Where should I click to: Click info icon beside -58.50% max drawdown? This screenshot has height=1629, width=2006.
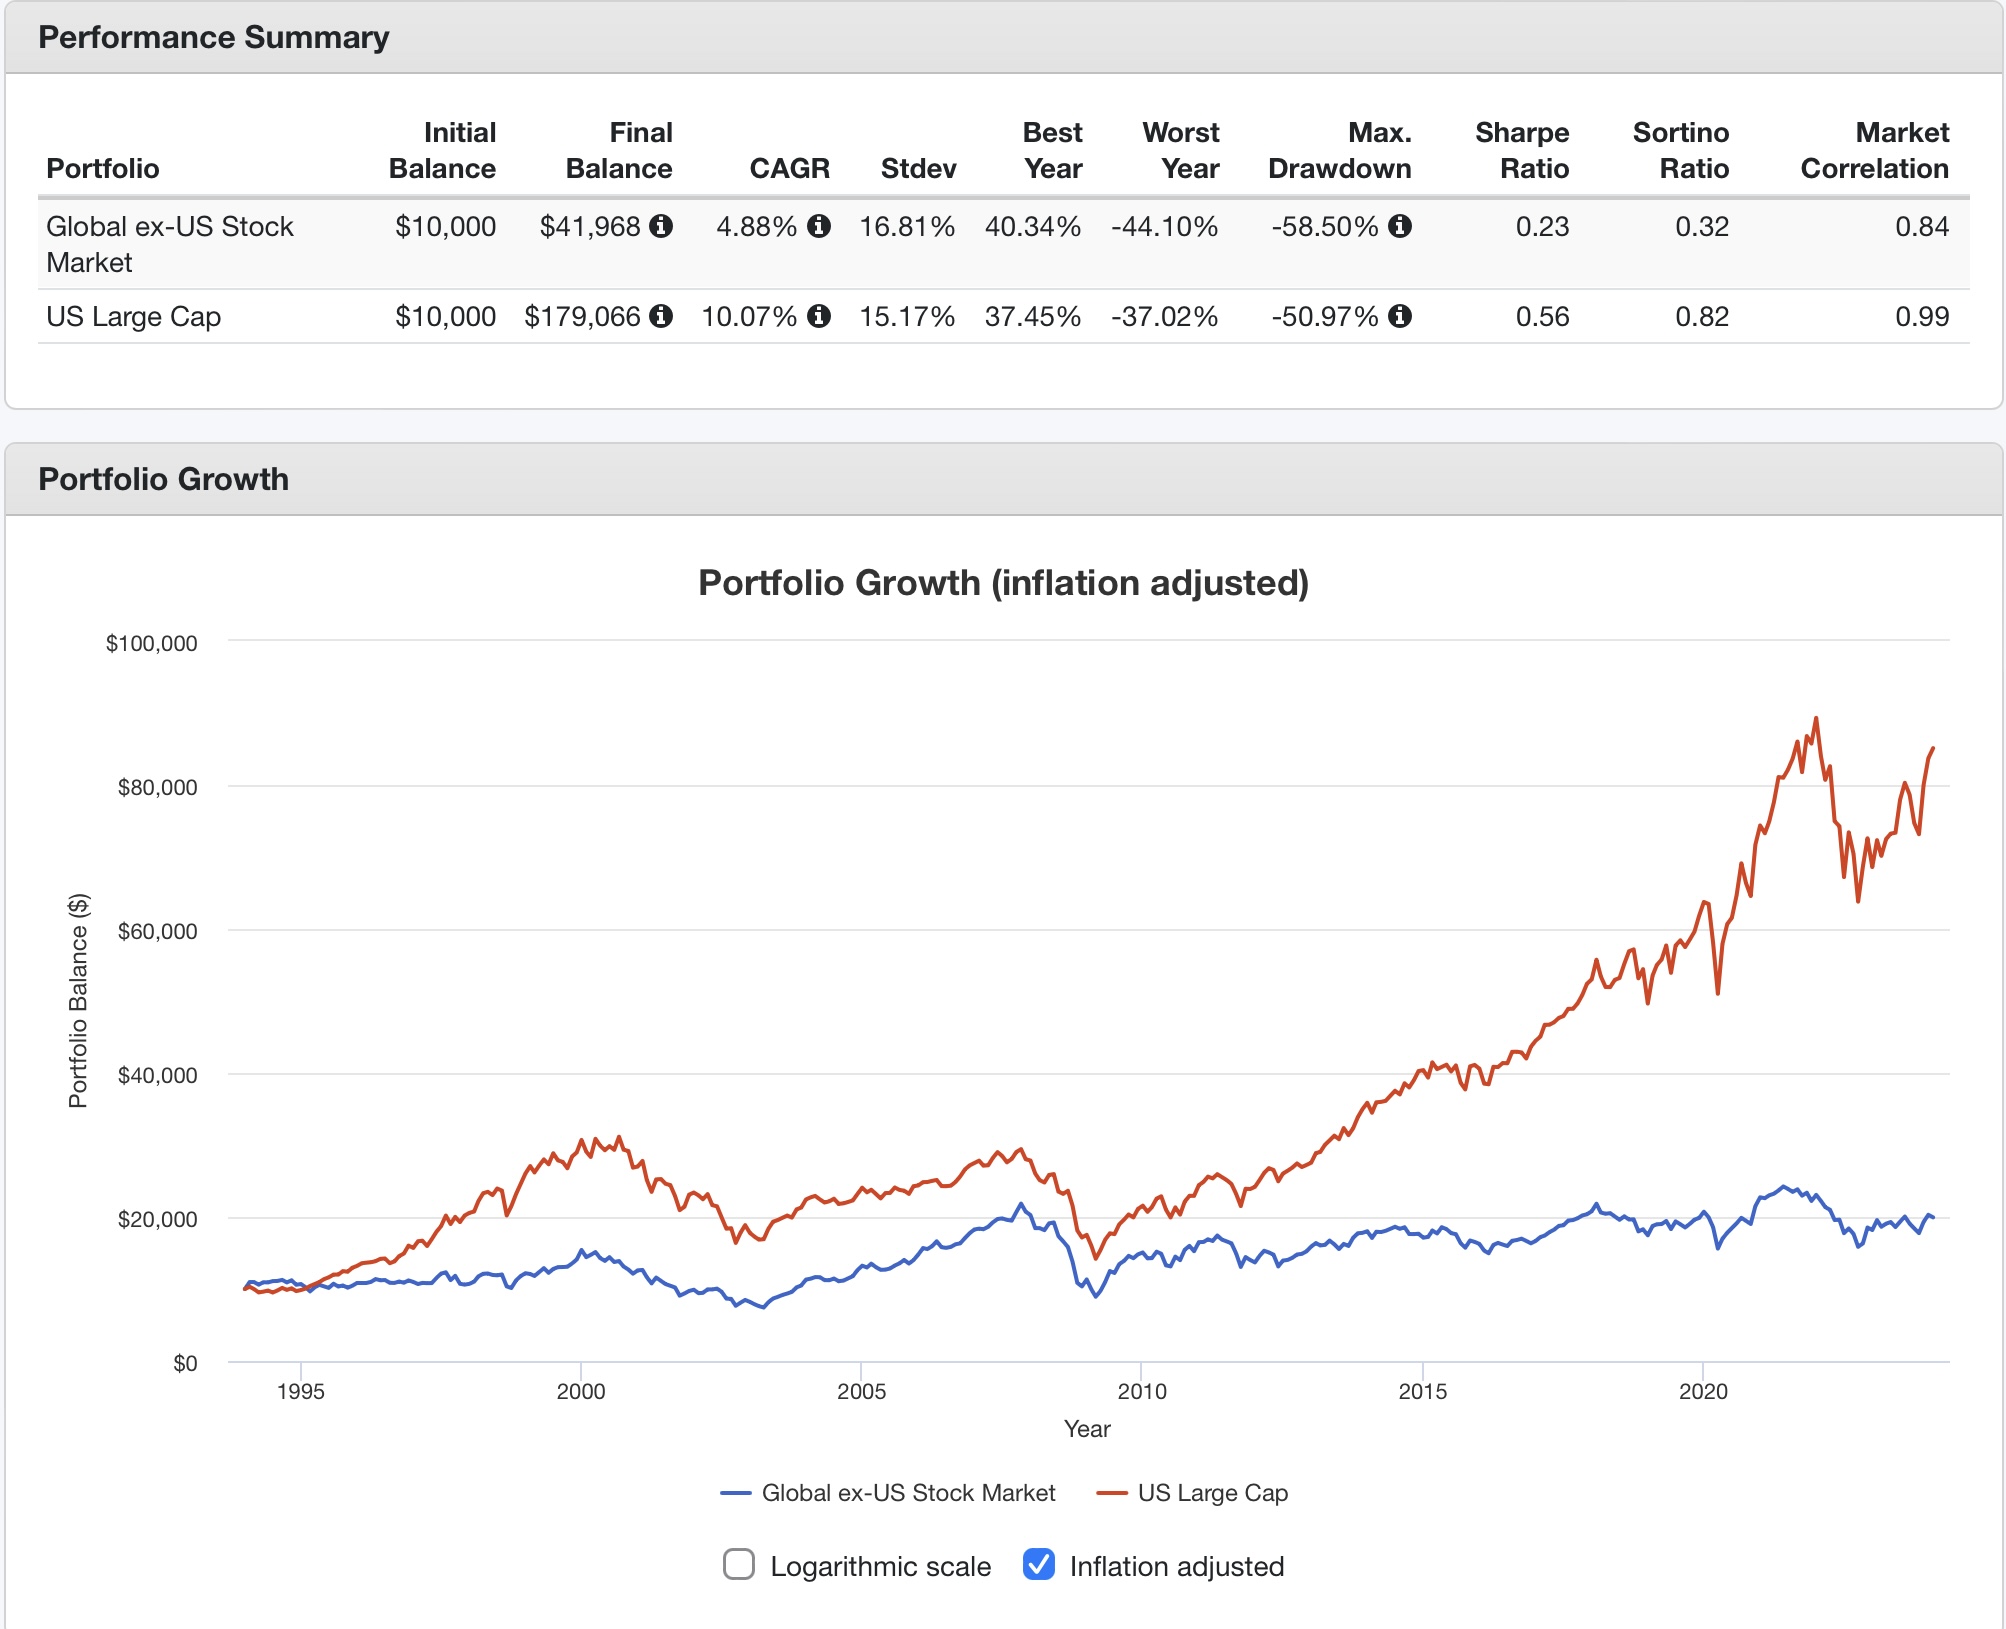(x=1401, y=226)
